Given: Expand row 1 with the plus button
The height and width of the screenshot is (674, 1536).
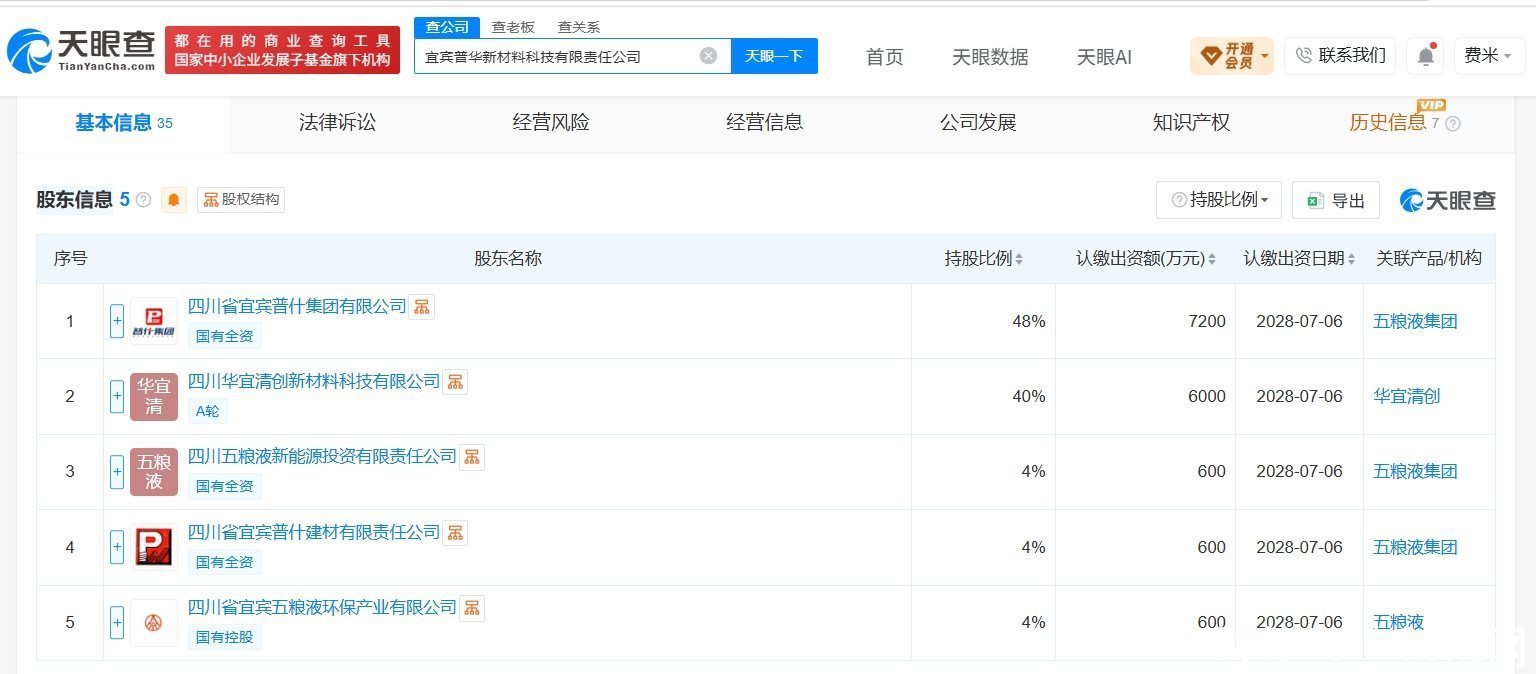Looking at the screenshot, I should (117, 321).
